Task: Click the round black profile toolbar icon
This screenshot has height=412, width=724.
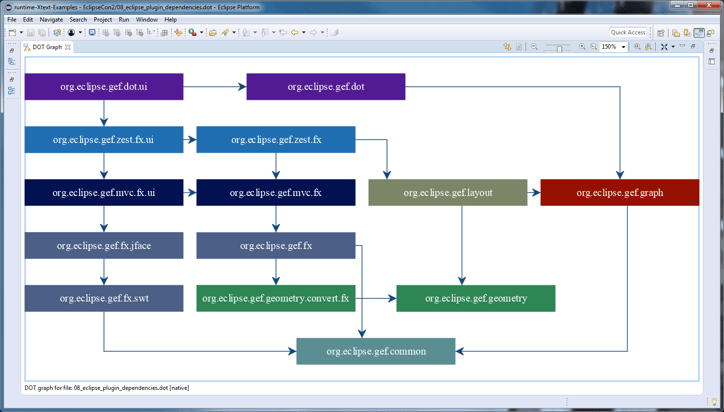Action: coord(71,32)
